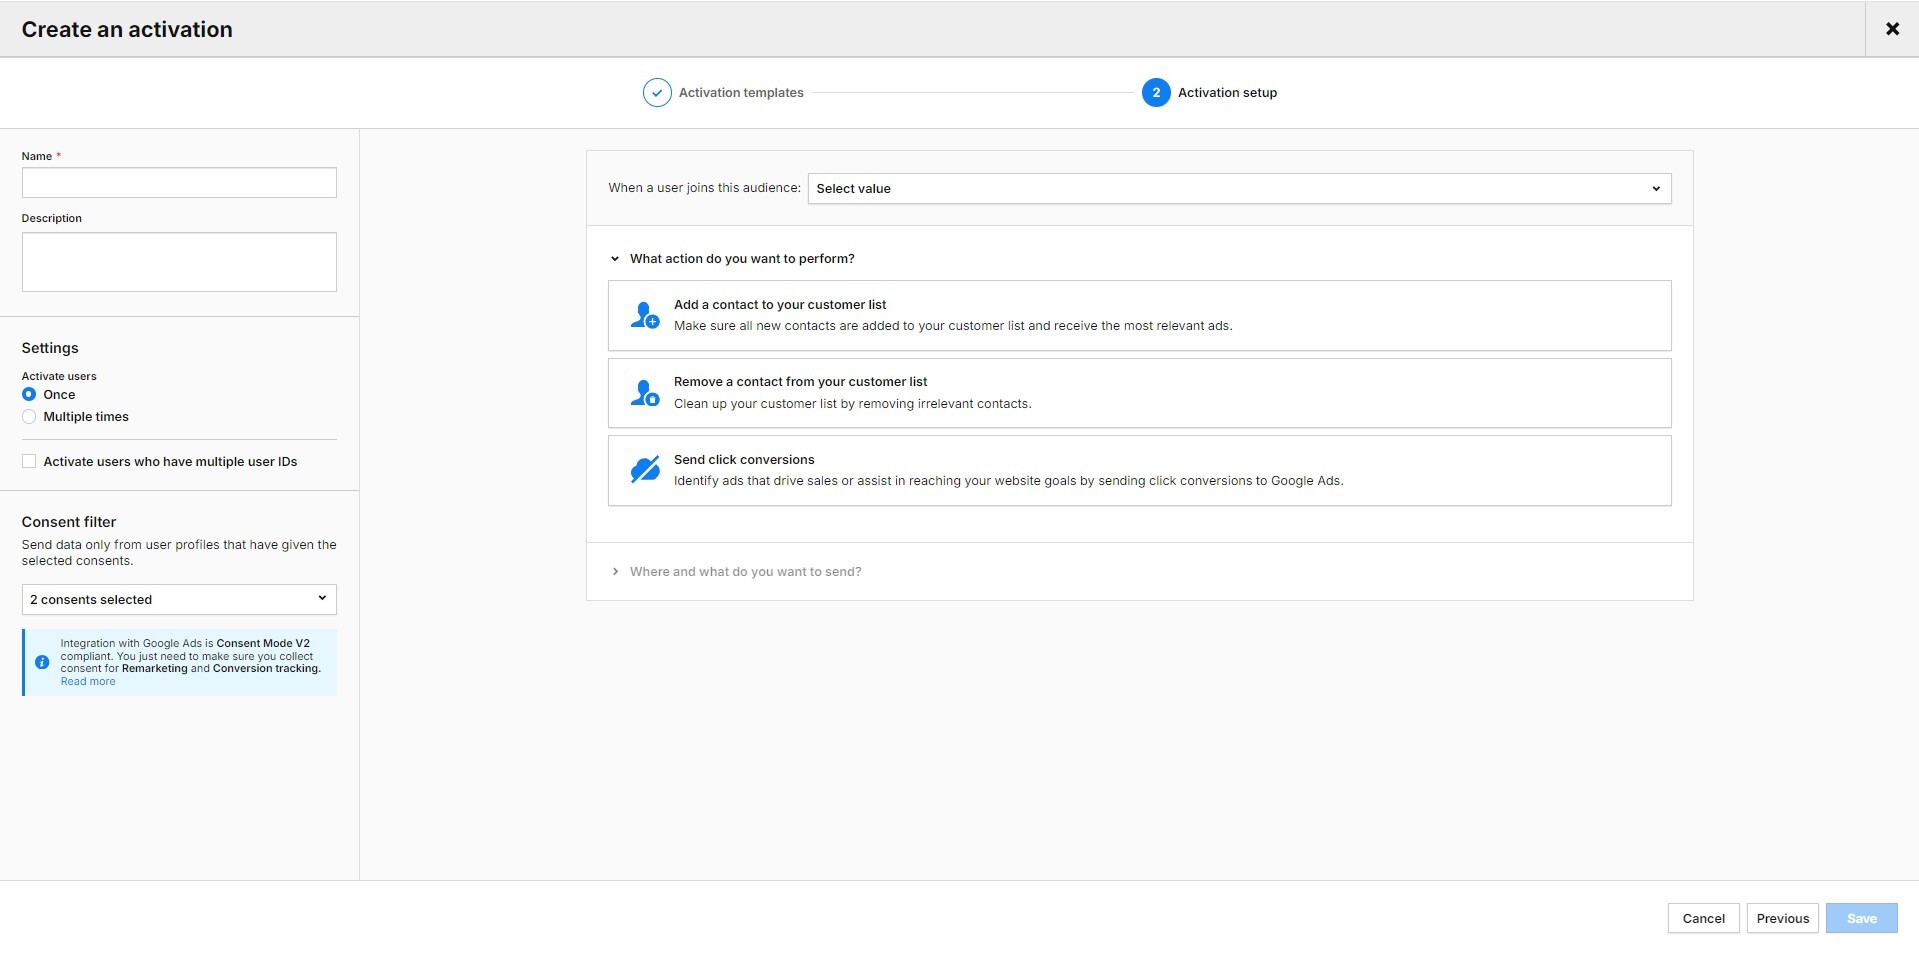Screen dimensions: 1919x953
Task: Click the Previous button
Action: [x=1782, y=918]
